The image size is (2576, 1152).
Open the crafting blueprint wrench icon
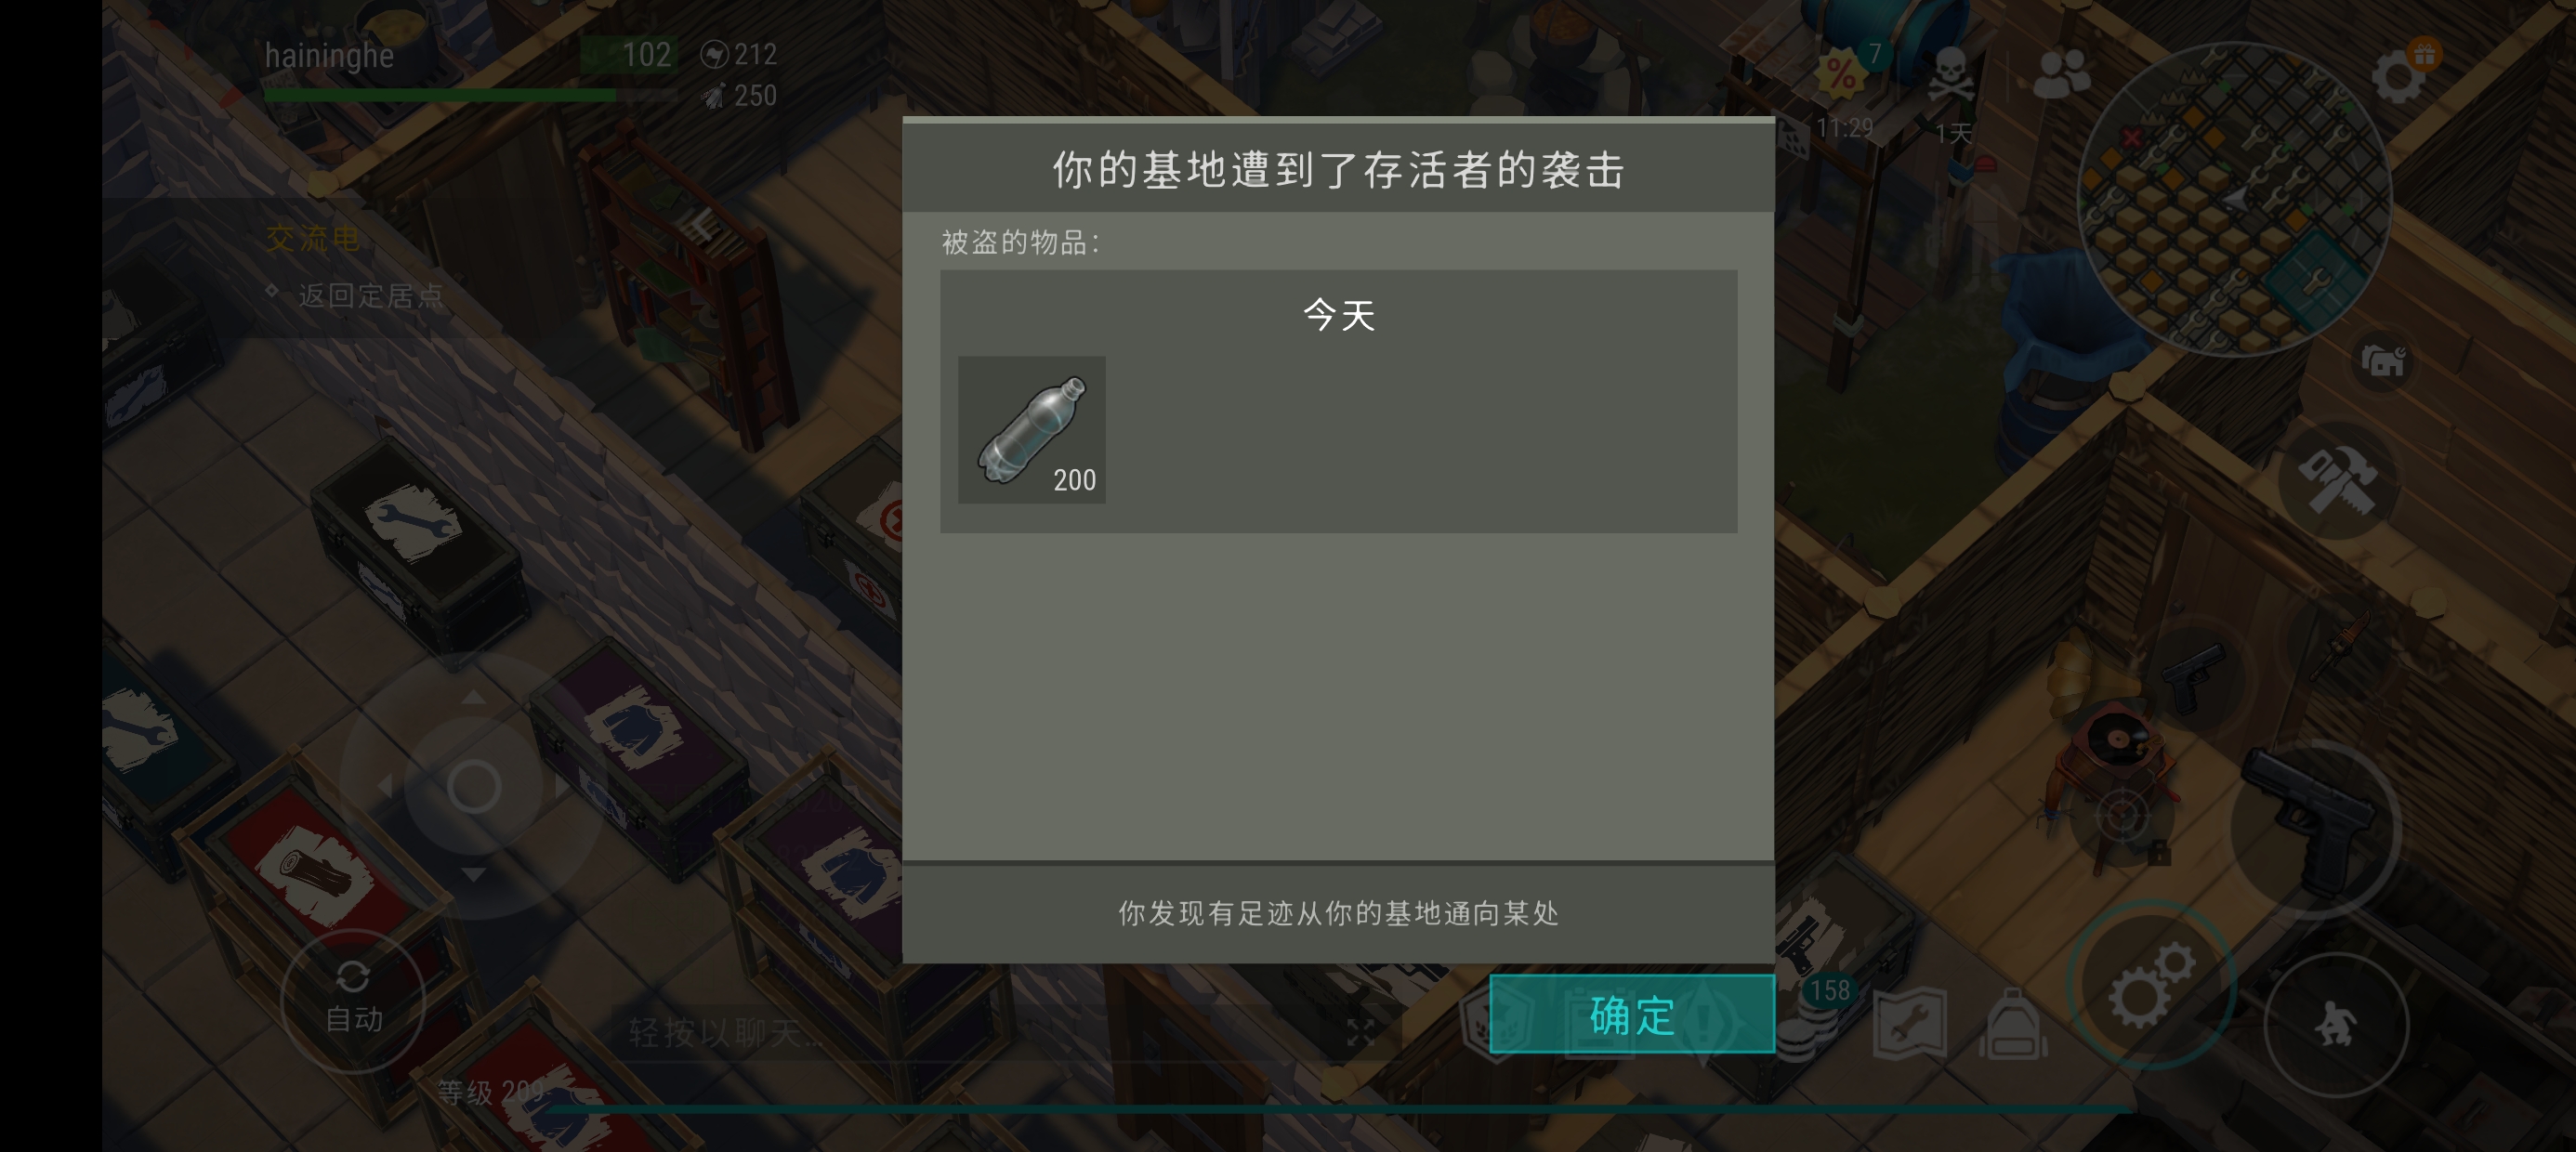coord(1909,1024)
